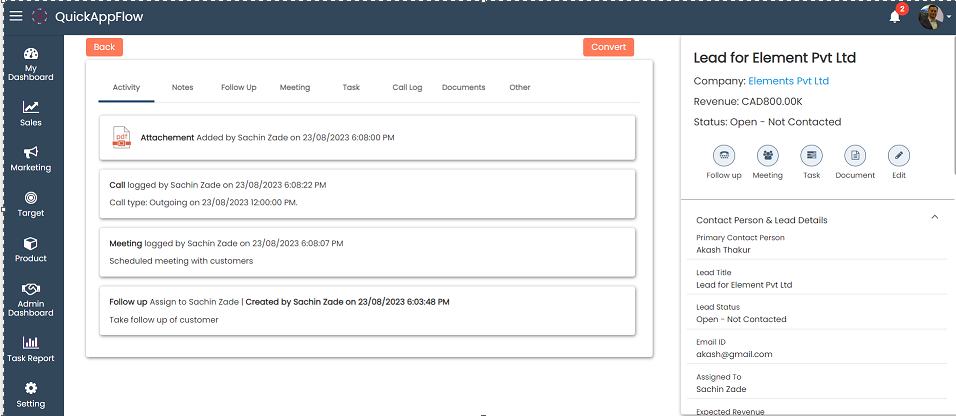
Task: Open the PDF attachment icon
Action: 121,138
